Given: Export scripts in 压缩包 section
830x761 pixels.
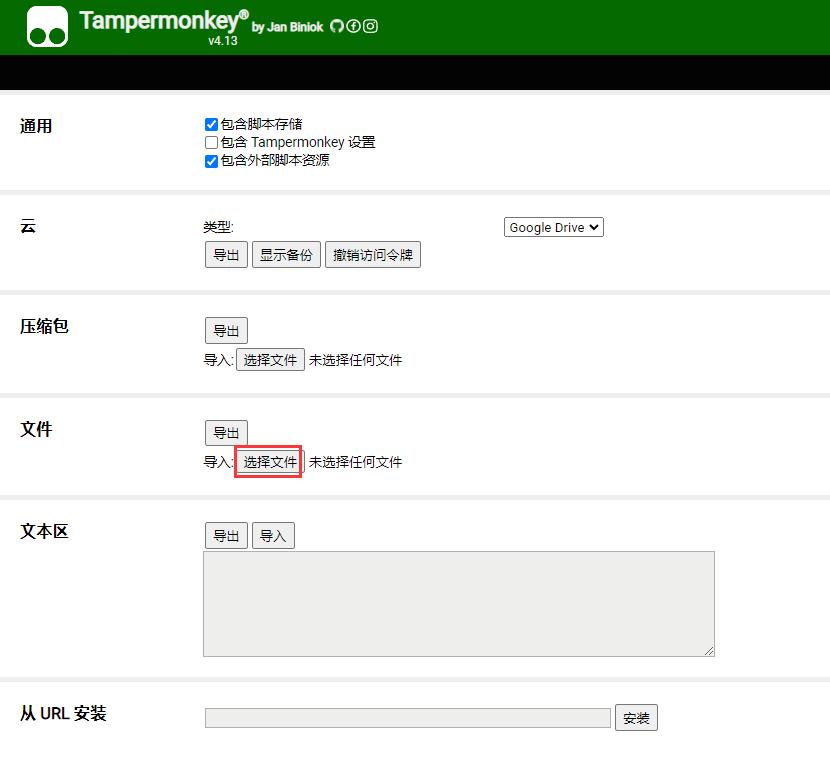Looking at the screenshot, I should 226,331.
